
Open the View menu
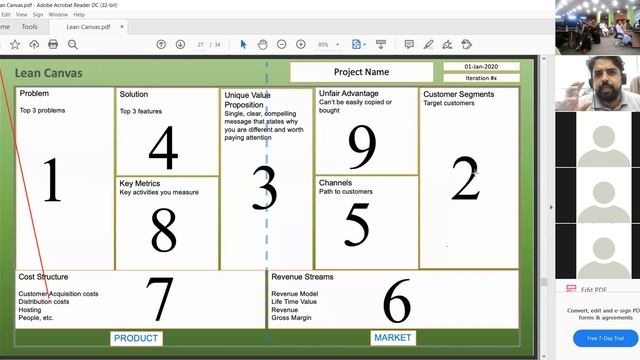click(x=22, y=14)
